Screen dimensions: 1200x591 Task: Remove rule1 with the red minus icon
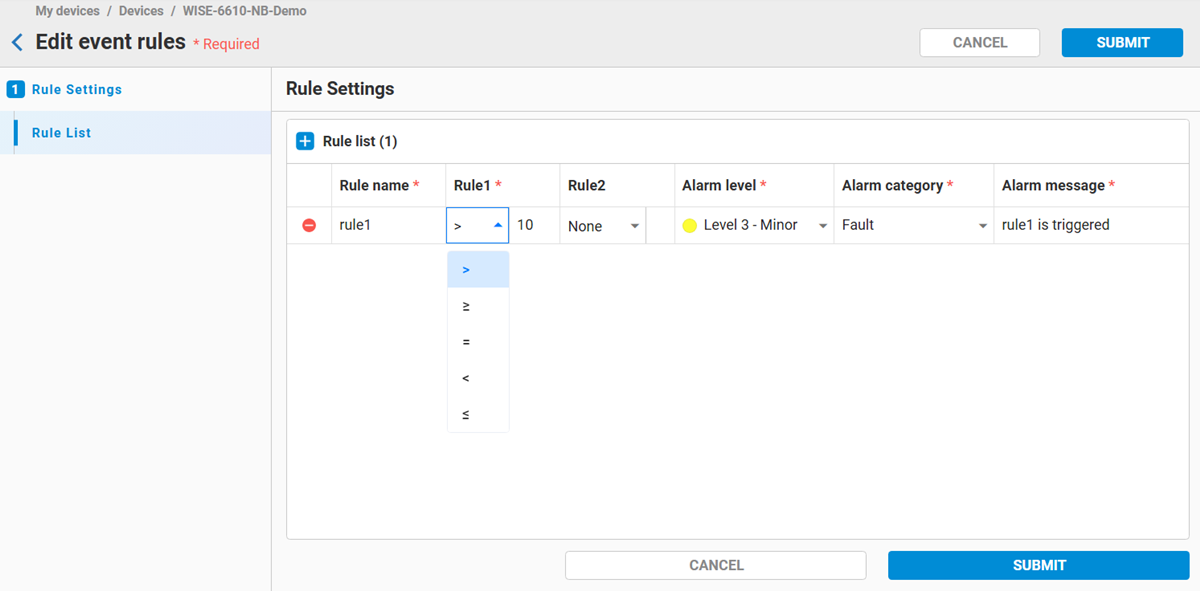[309, 226]
